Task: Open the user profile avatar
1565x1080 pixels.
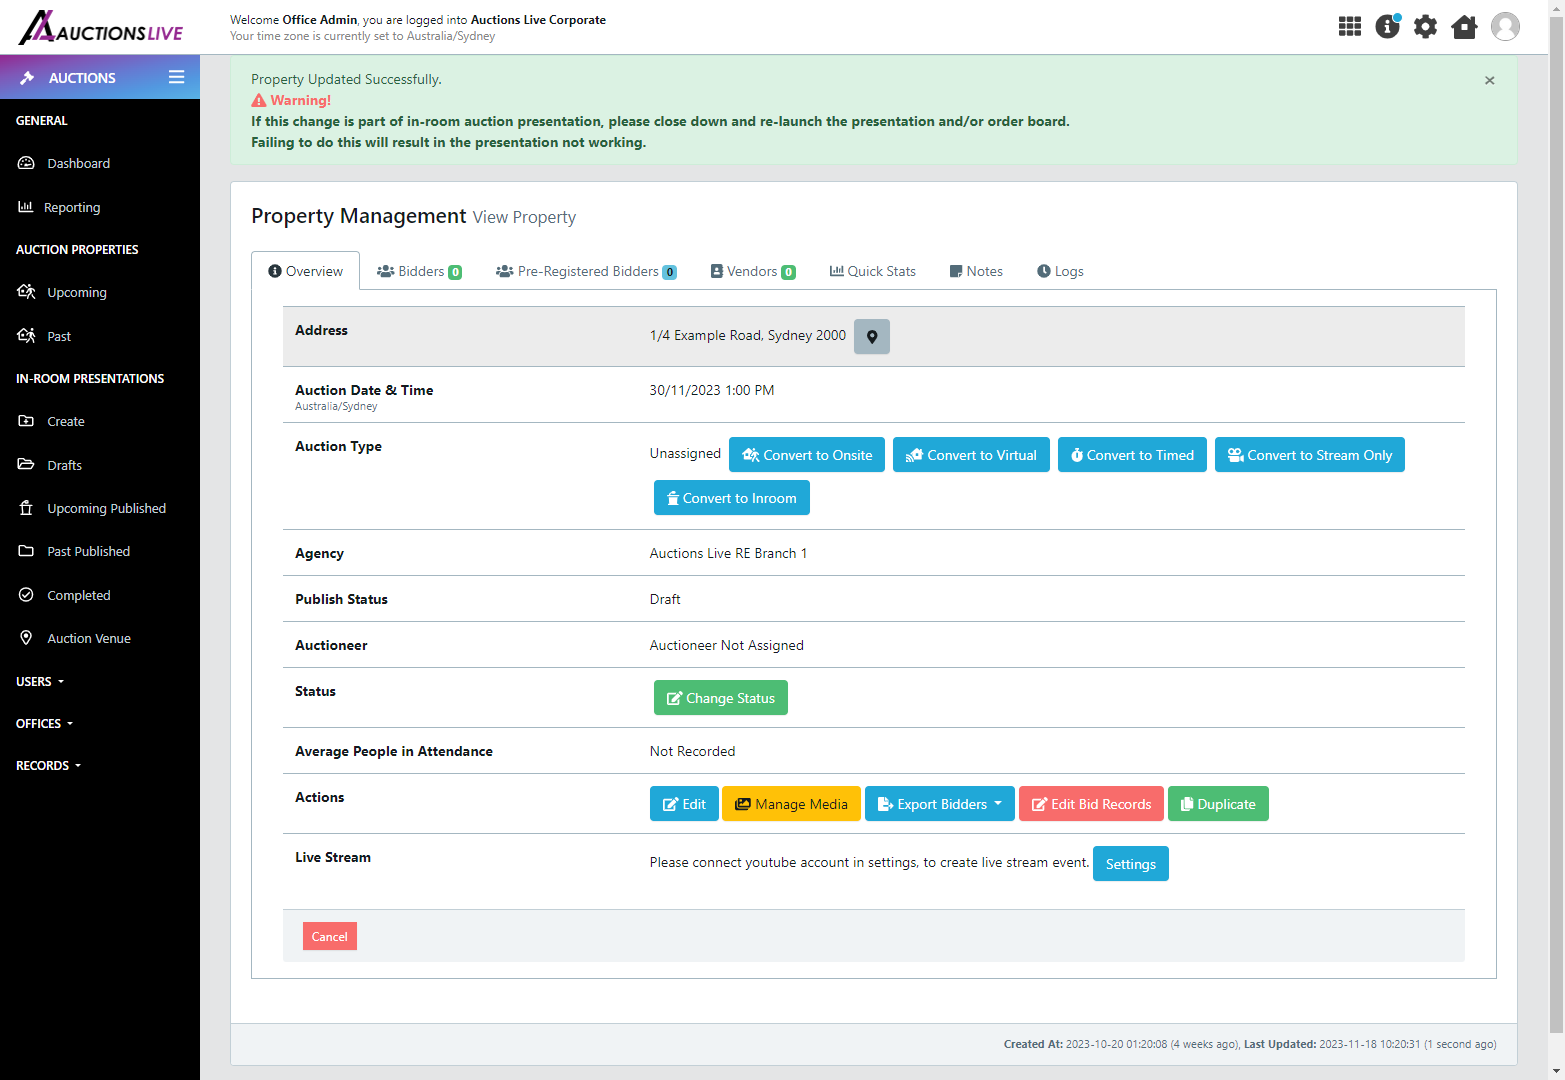Action: [x=1505, y=27]
